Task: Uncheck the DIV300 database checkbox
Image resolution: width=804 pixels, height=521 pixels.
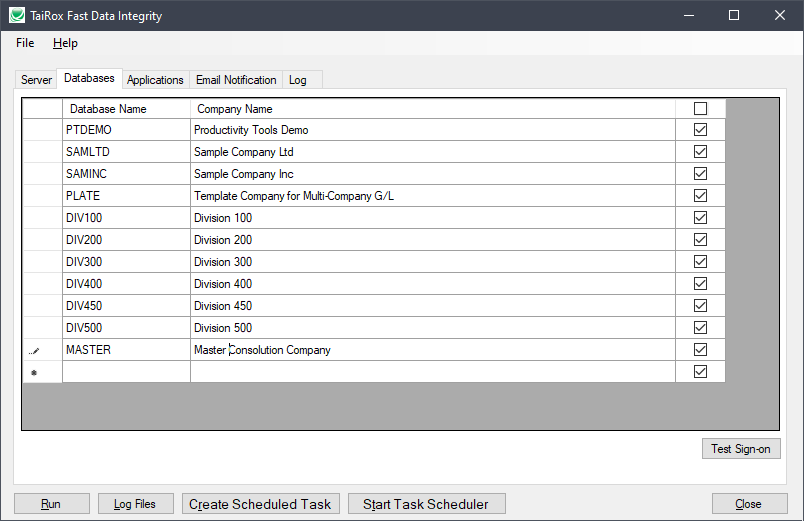Action: click(x=700, y=262)
